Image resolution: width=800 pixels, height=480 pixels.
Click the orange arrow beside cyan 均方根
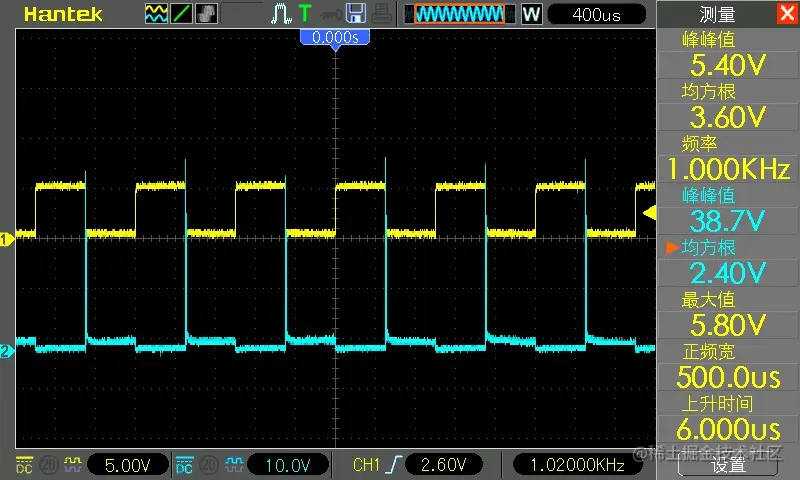(x=672, y=247)
